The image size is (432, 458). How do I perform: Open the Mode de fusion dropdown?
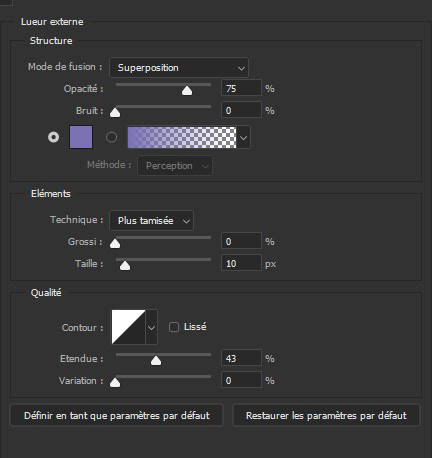[179, 68]
